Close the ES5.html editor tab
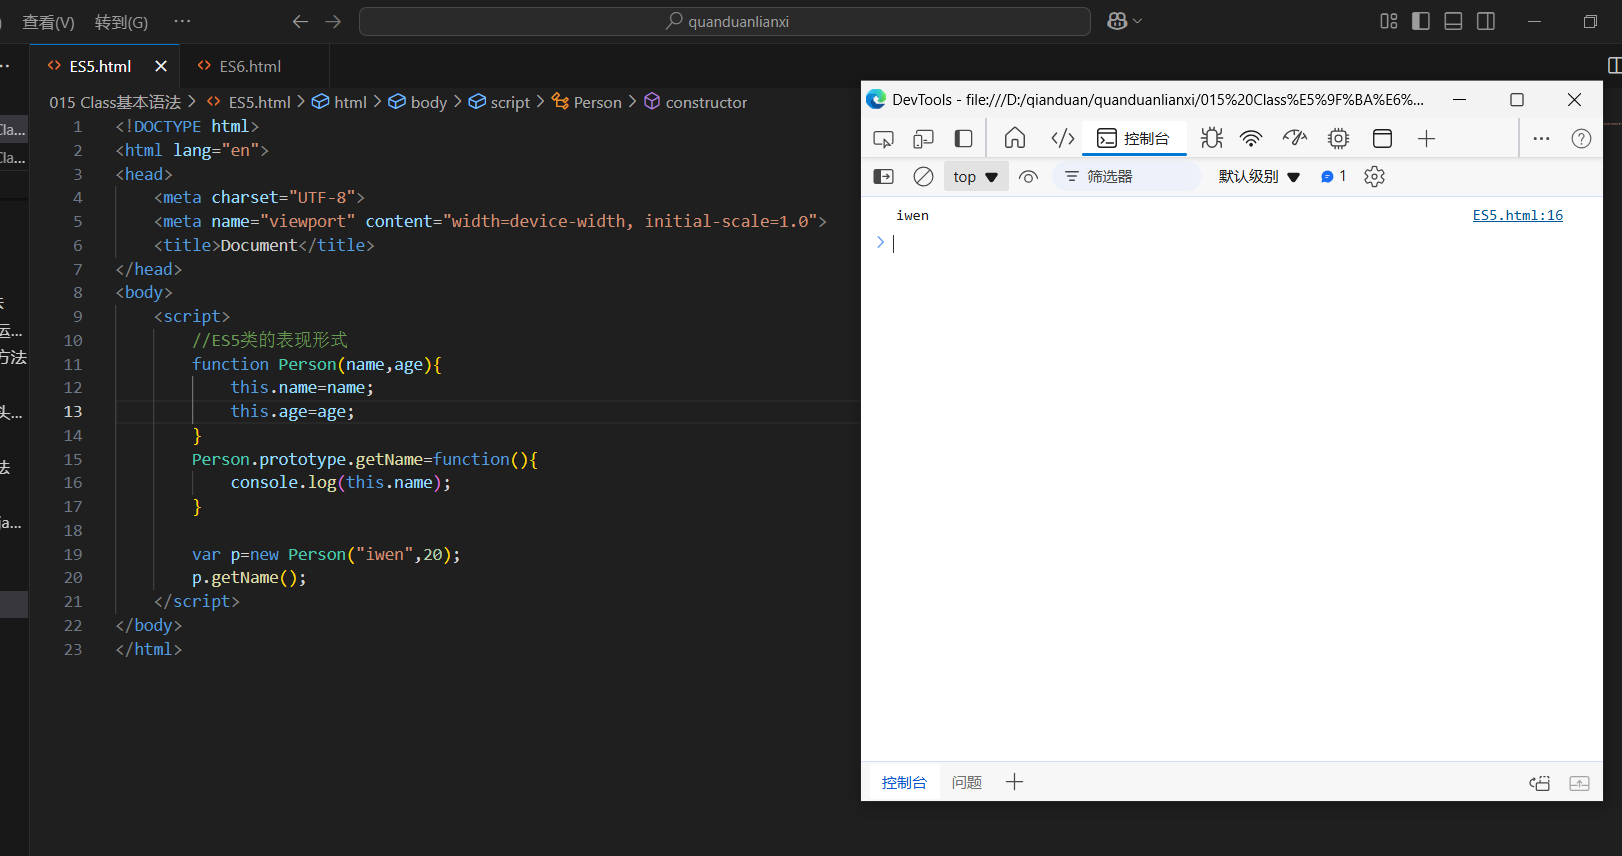Viewport: 1622px width, 856px height. [x=161, y=66]
